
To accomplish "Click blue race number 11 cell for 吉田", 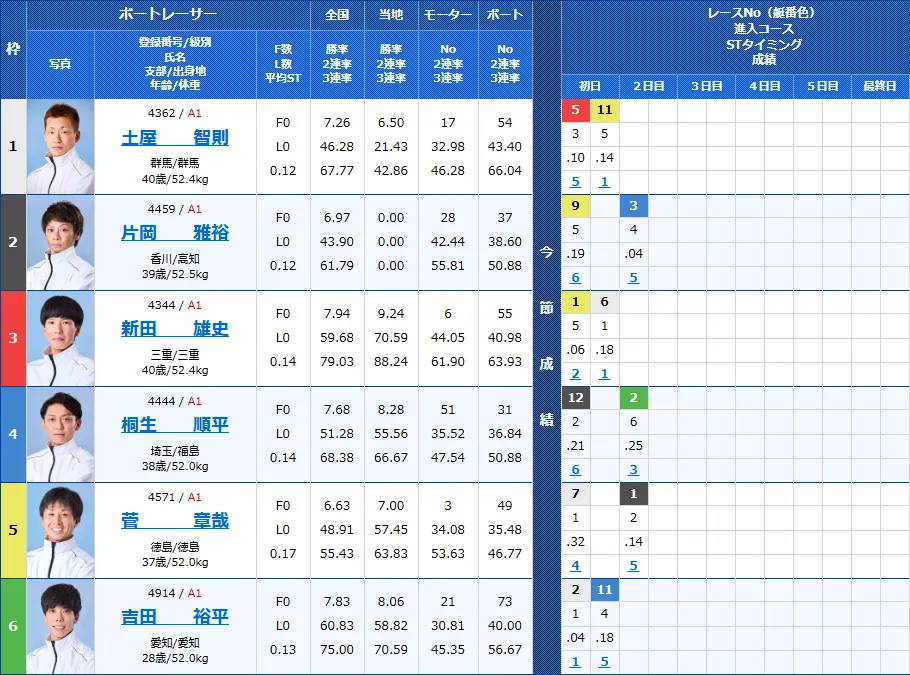I will coord(604,590).
